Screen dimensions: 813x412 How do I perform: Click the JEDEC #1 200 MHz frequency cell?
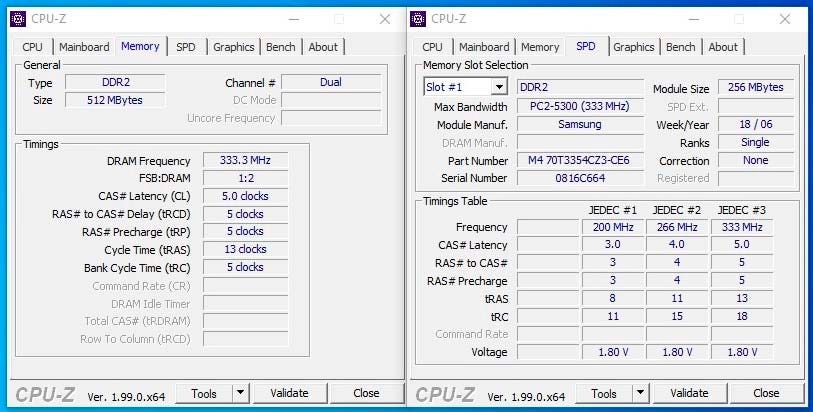point(613,227)
